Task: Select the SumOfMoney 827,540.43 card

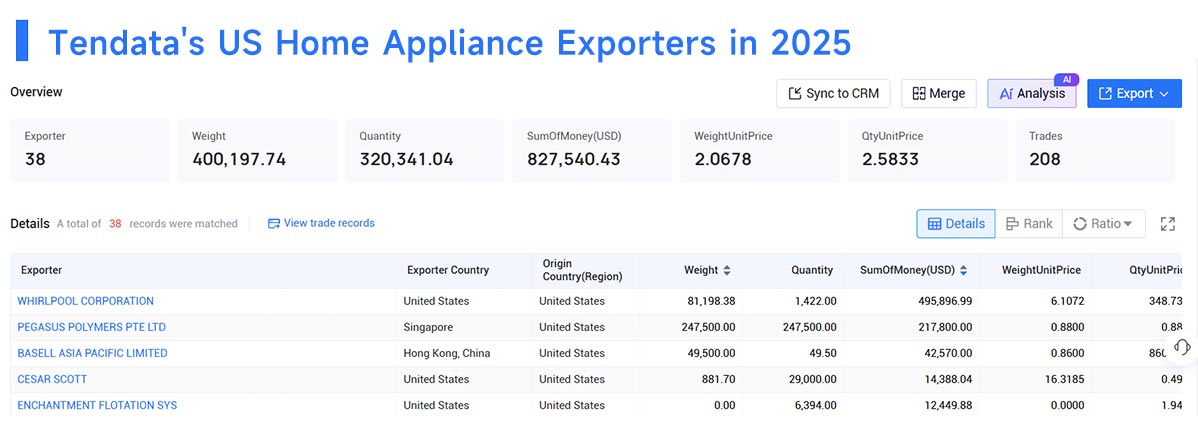Action: (592, 150)
